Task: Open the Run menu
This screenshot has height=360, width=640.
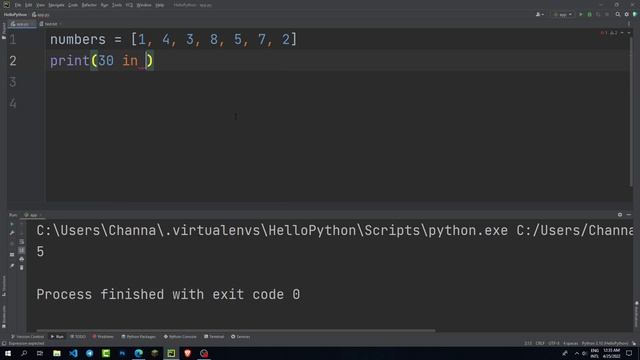Action: pos(104,5)
